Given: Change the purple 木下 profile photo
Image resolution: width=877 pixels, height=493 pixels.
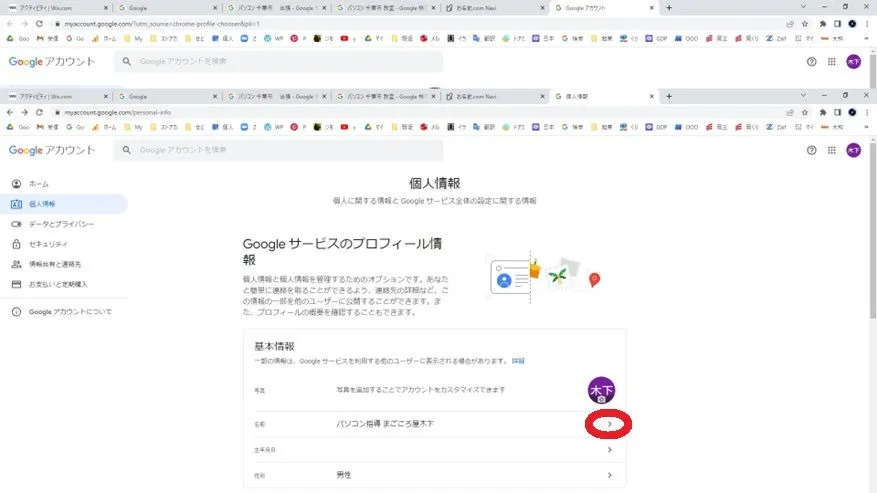Looking at the screenshot, I should (601, 390).
